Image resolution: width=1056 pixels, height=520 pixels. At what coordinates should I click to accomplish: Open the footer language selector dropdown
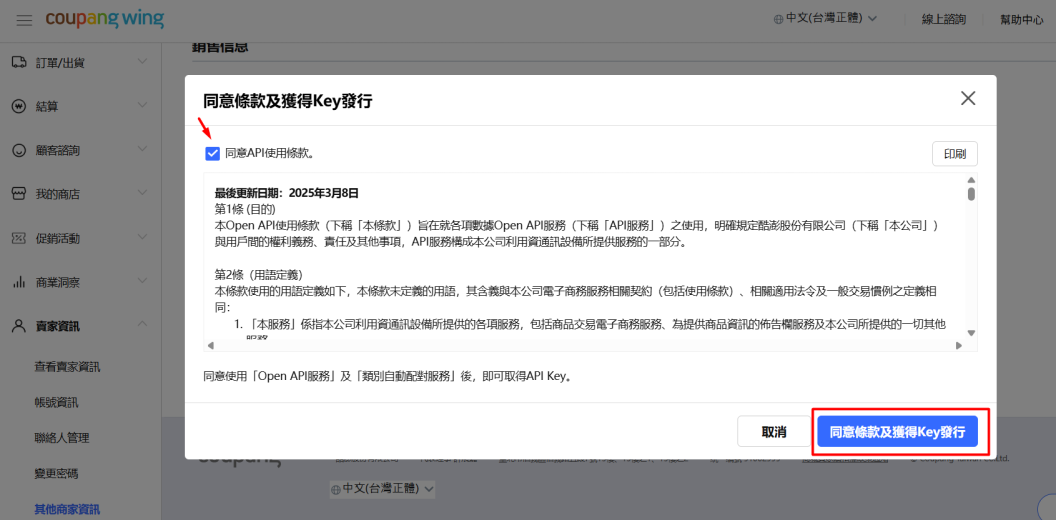(382, 489)
